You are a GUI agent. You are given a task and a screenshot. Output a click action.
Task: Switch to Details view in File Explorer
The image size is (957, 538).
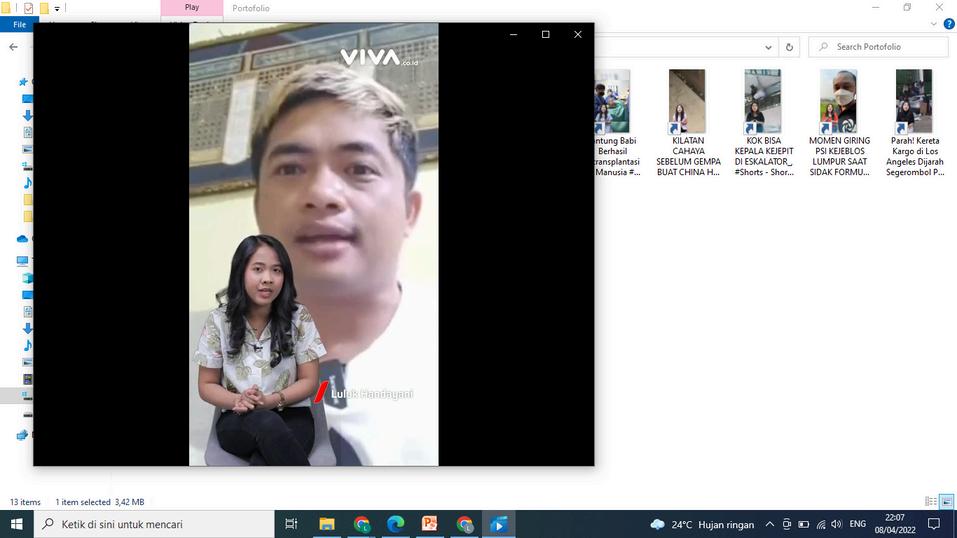(x=931, y=501)
